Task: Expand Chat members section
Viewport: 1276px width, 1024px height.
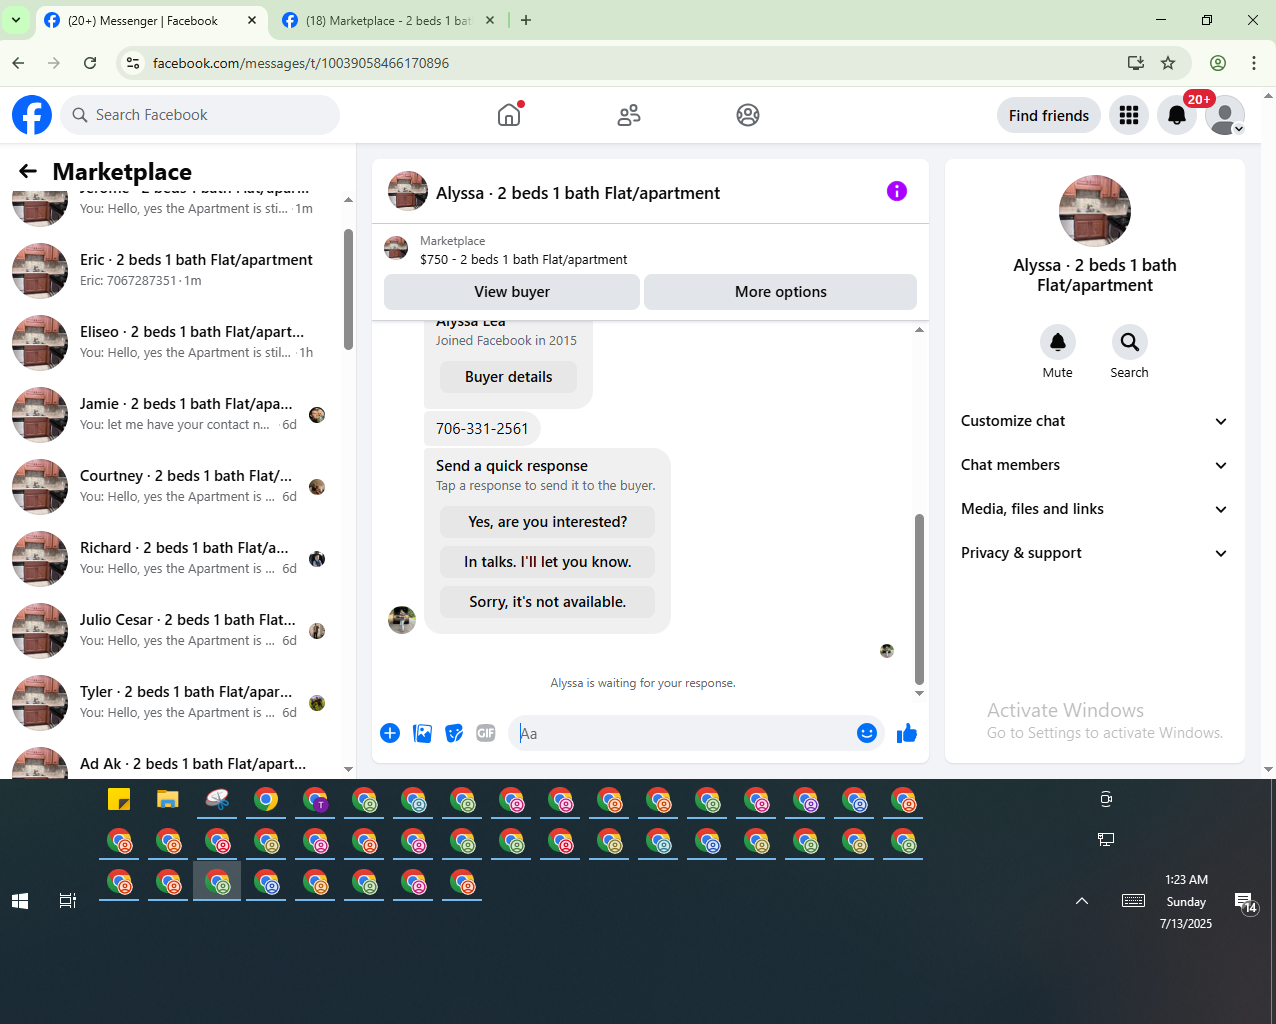Action: point(1094,465)
